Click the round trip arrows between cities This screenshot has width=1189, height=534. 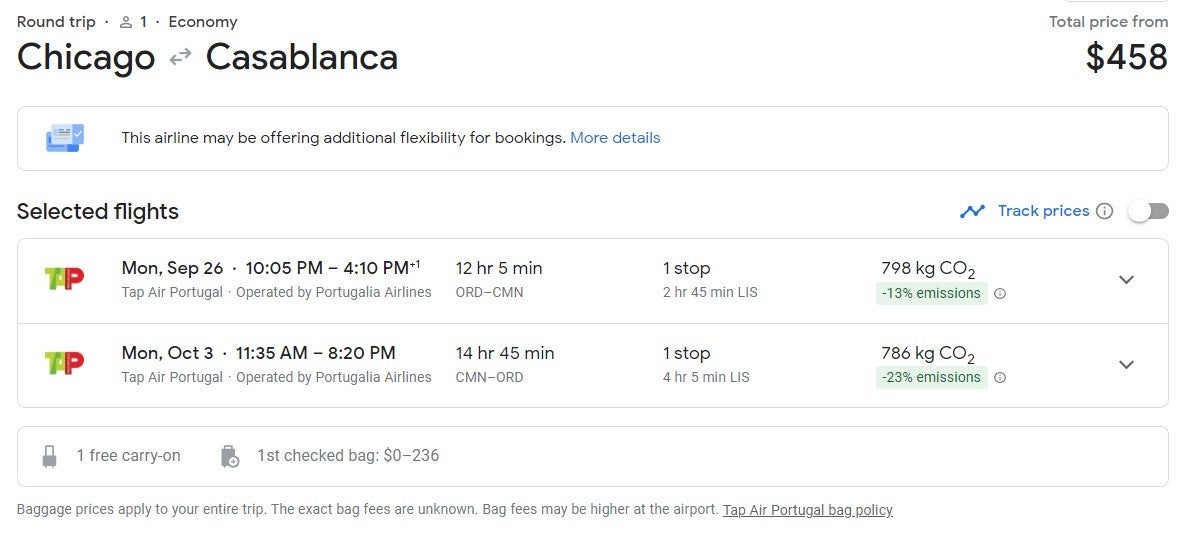(180, 57)
